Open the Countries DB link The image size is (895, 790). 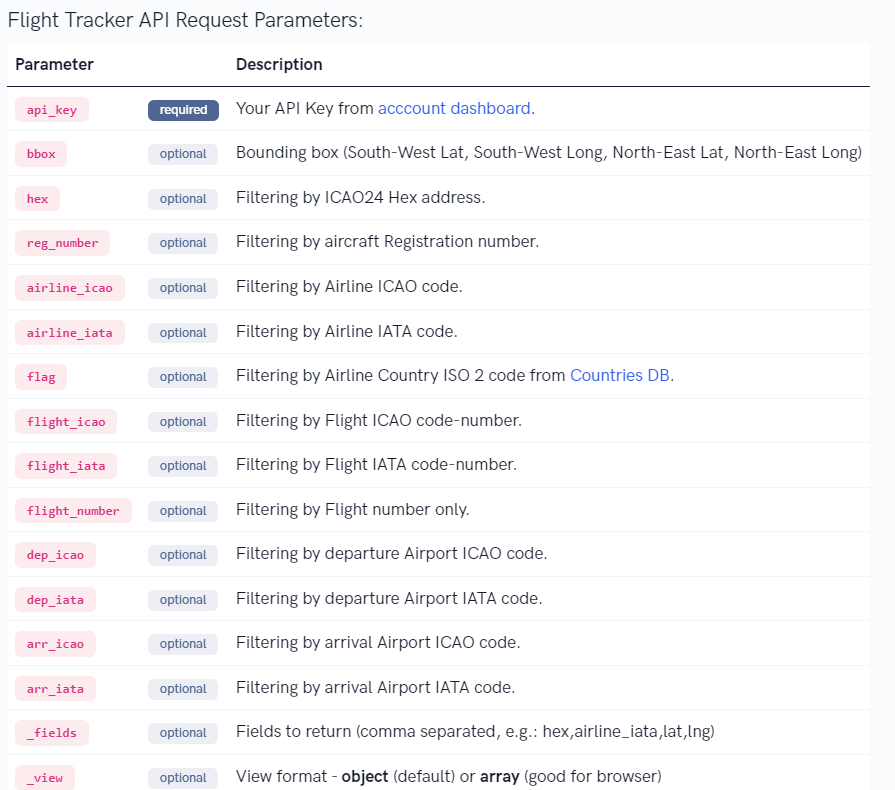(619, 376)
